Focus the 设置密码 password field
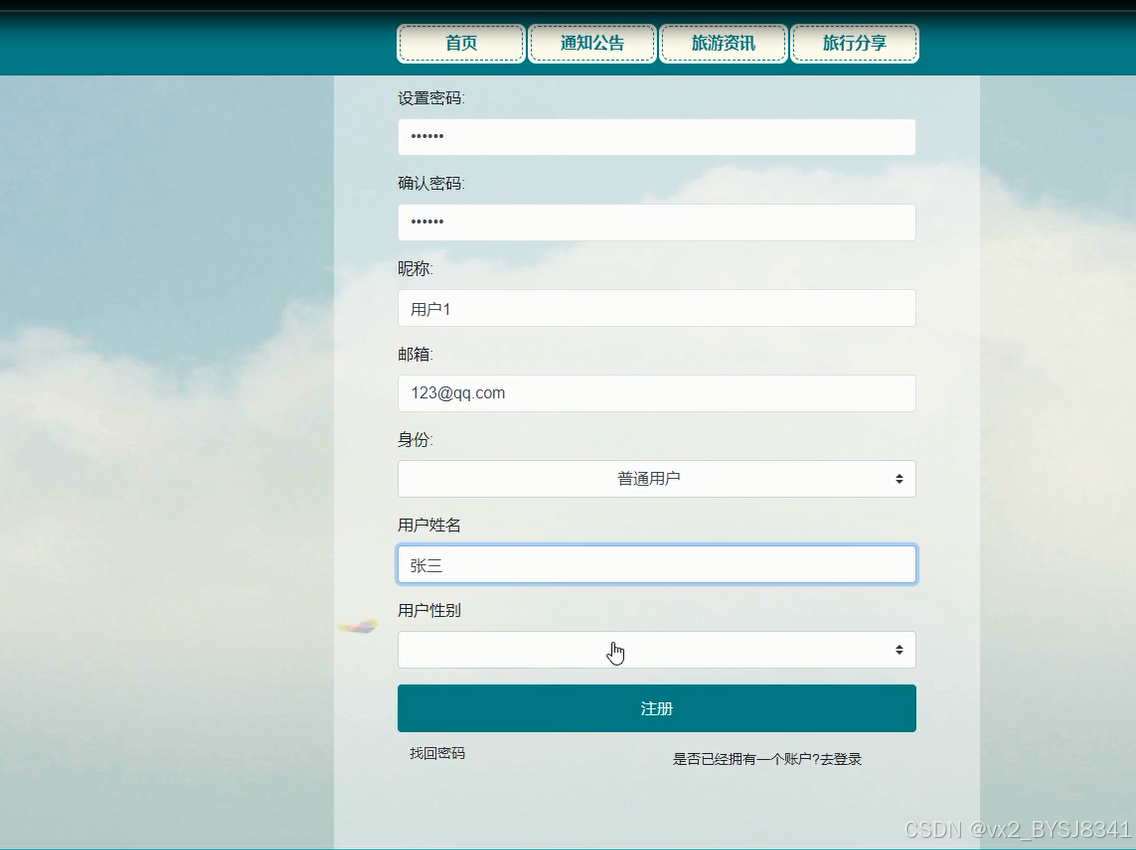Screen dimensions: 1136x850 (x=656, y=137)
